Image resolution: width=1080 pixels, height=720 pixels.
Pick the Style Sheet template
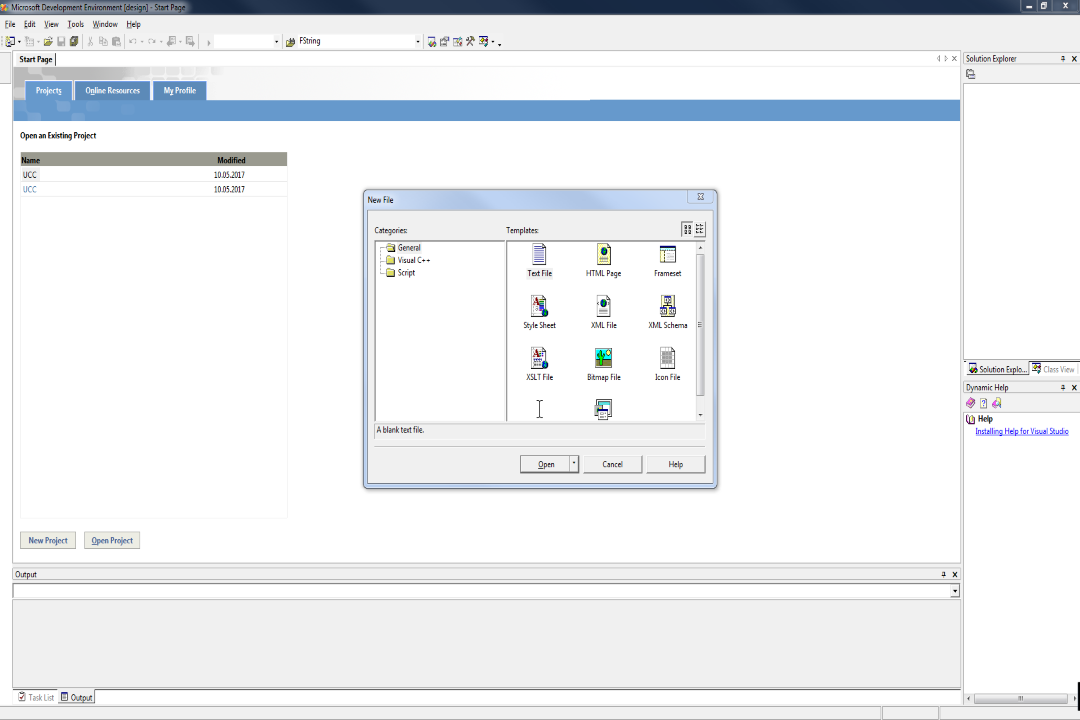(x=539, y=307)
